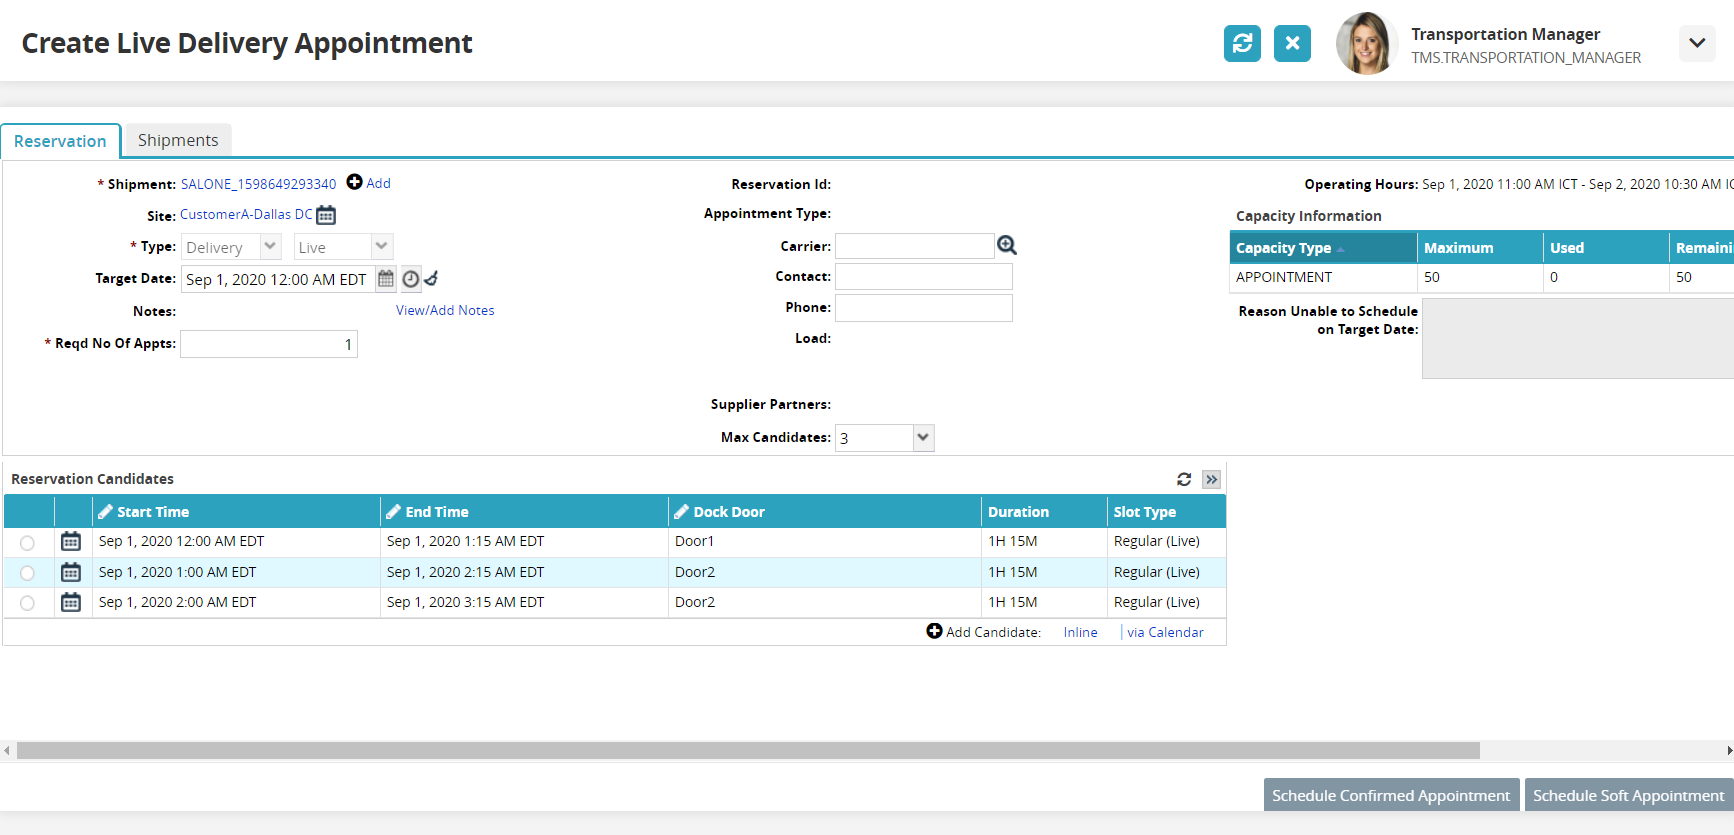
Task: Click the refresh icon in the page header
Action: tap(1242, 43)
